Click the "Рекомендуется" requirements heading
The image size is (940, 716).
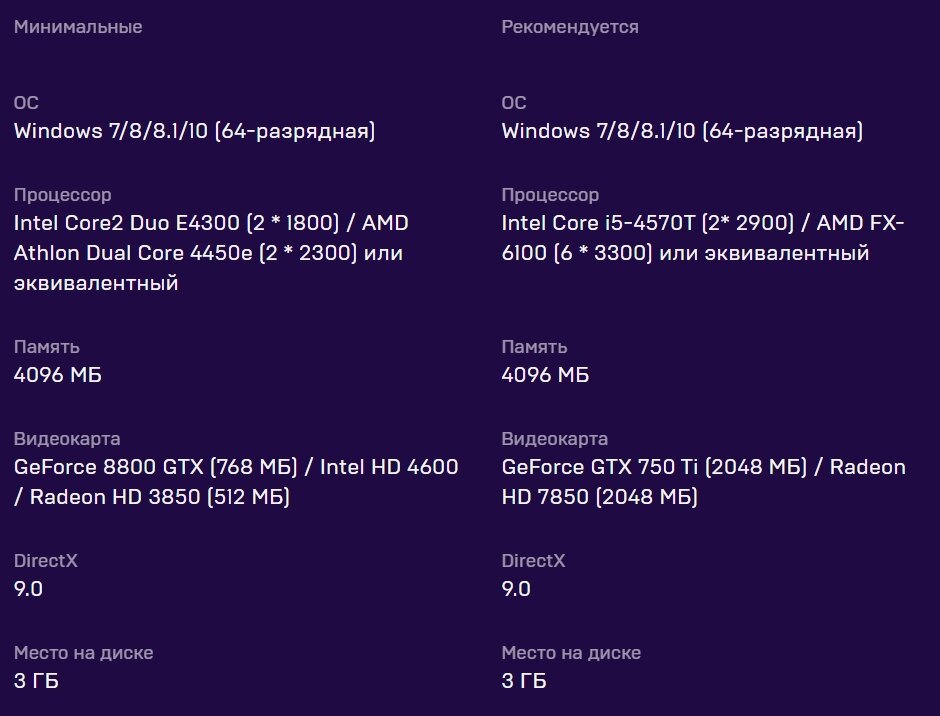tap(569, 27)
